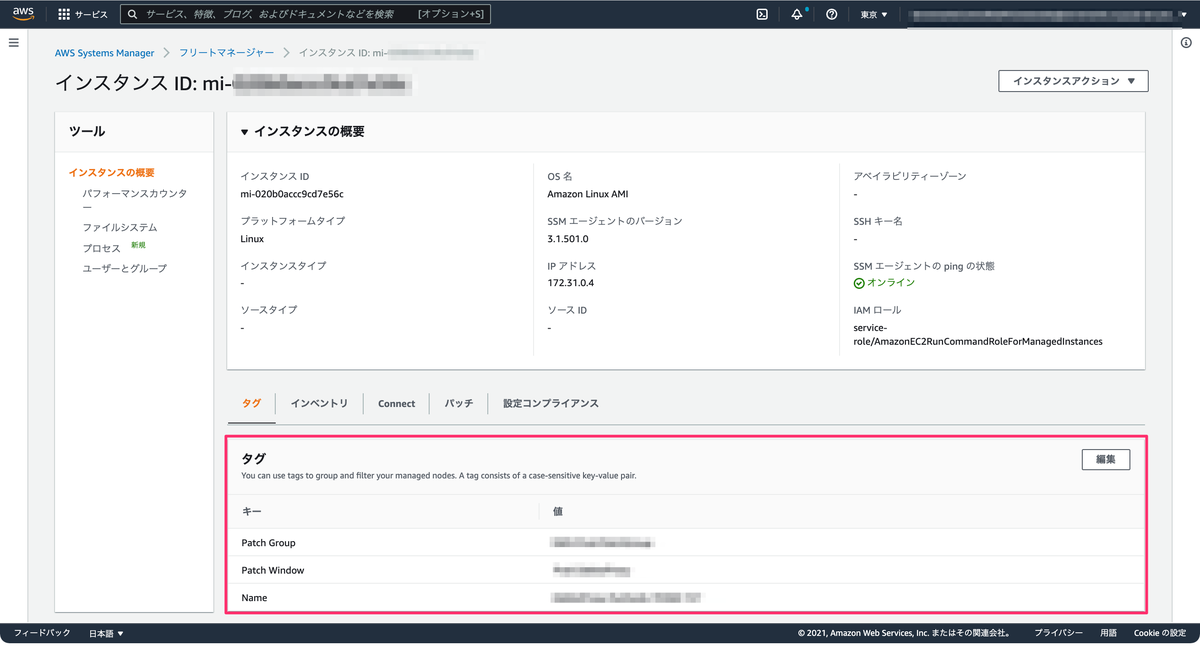The width and height of the screenshot is (1200, 662).
Task: Open ユーザーとグループ in tools panel
Action: point(125,268)
